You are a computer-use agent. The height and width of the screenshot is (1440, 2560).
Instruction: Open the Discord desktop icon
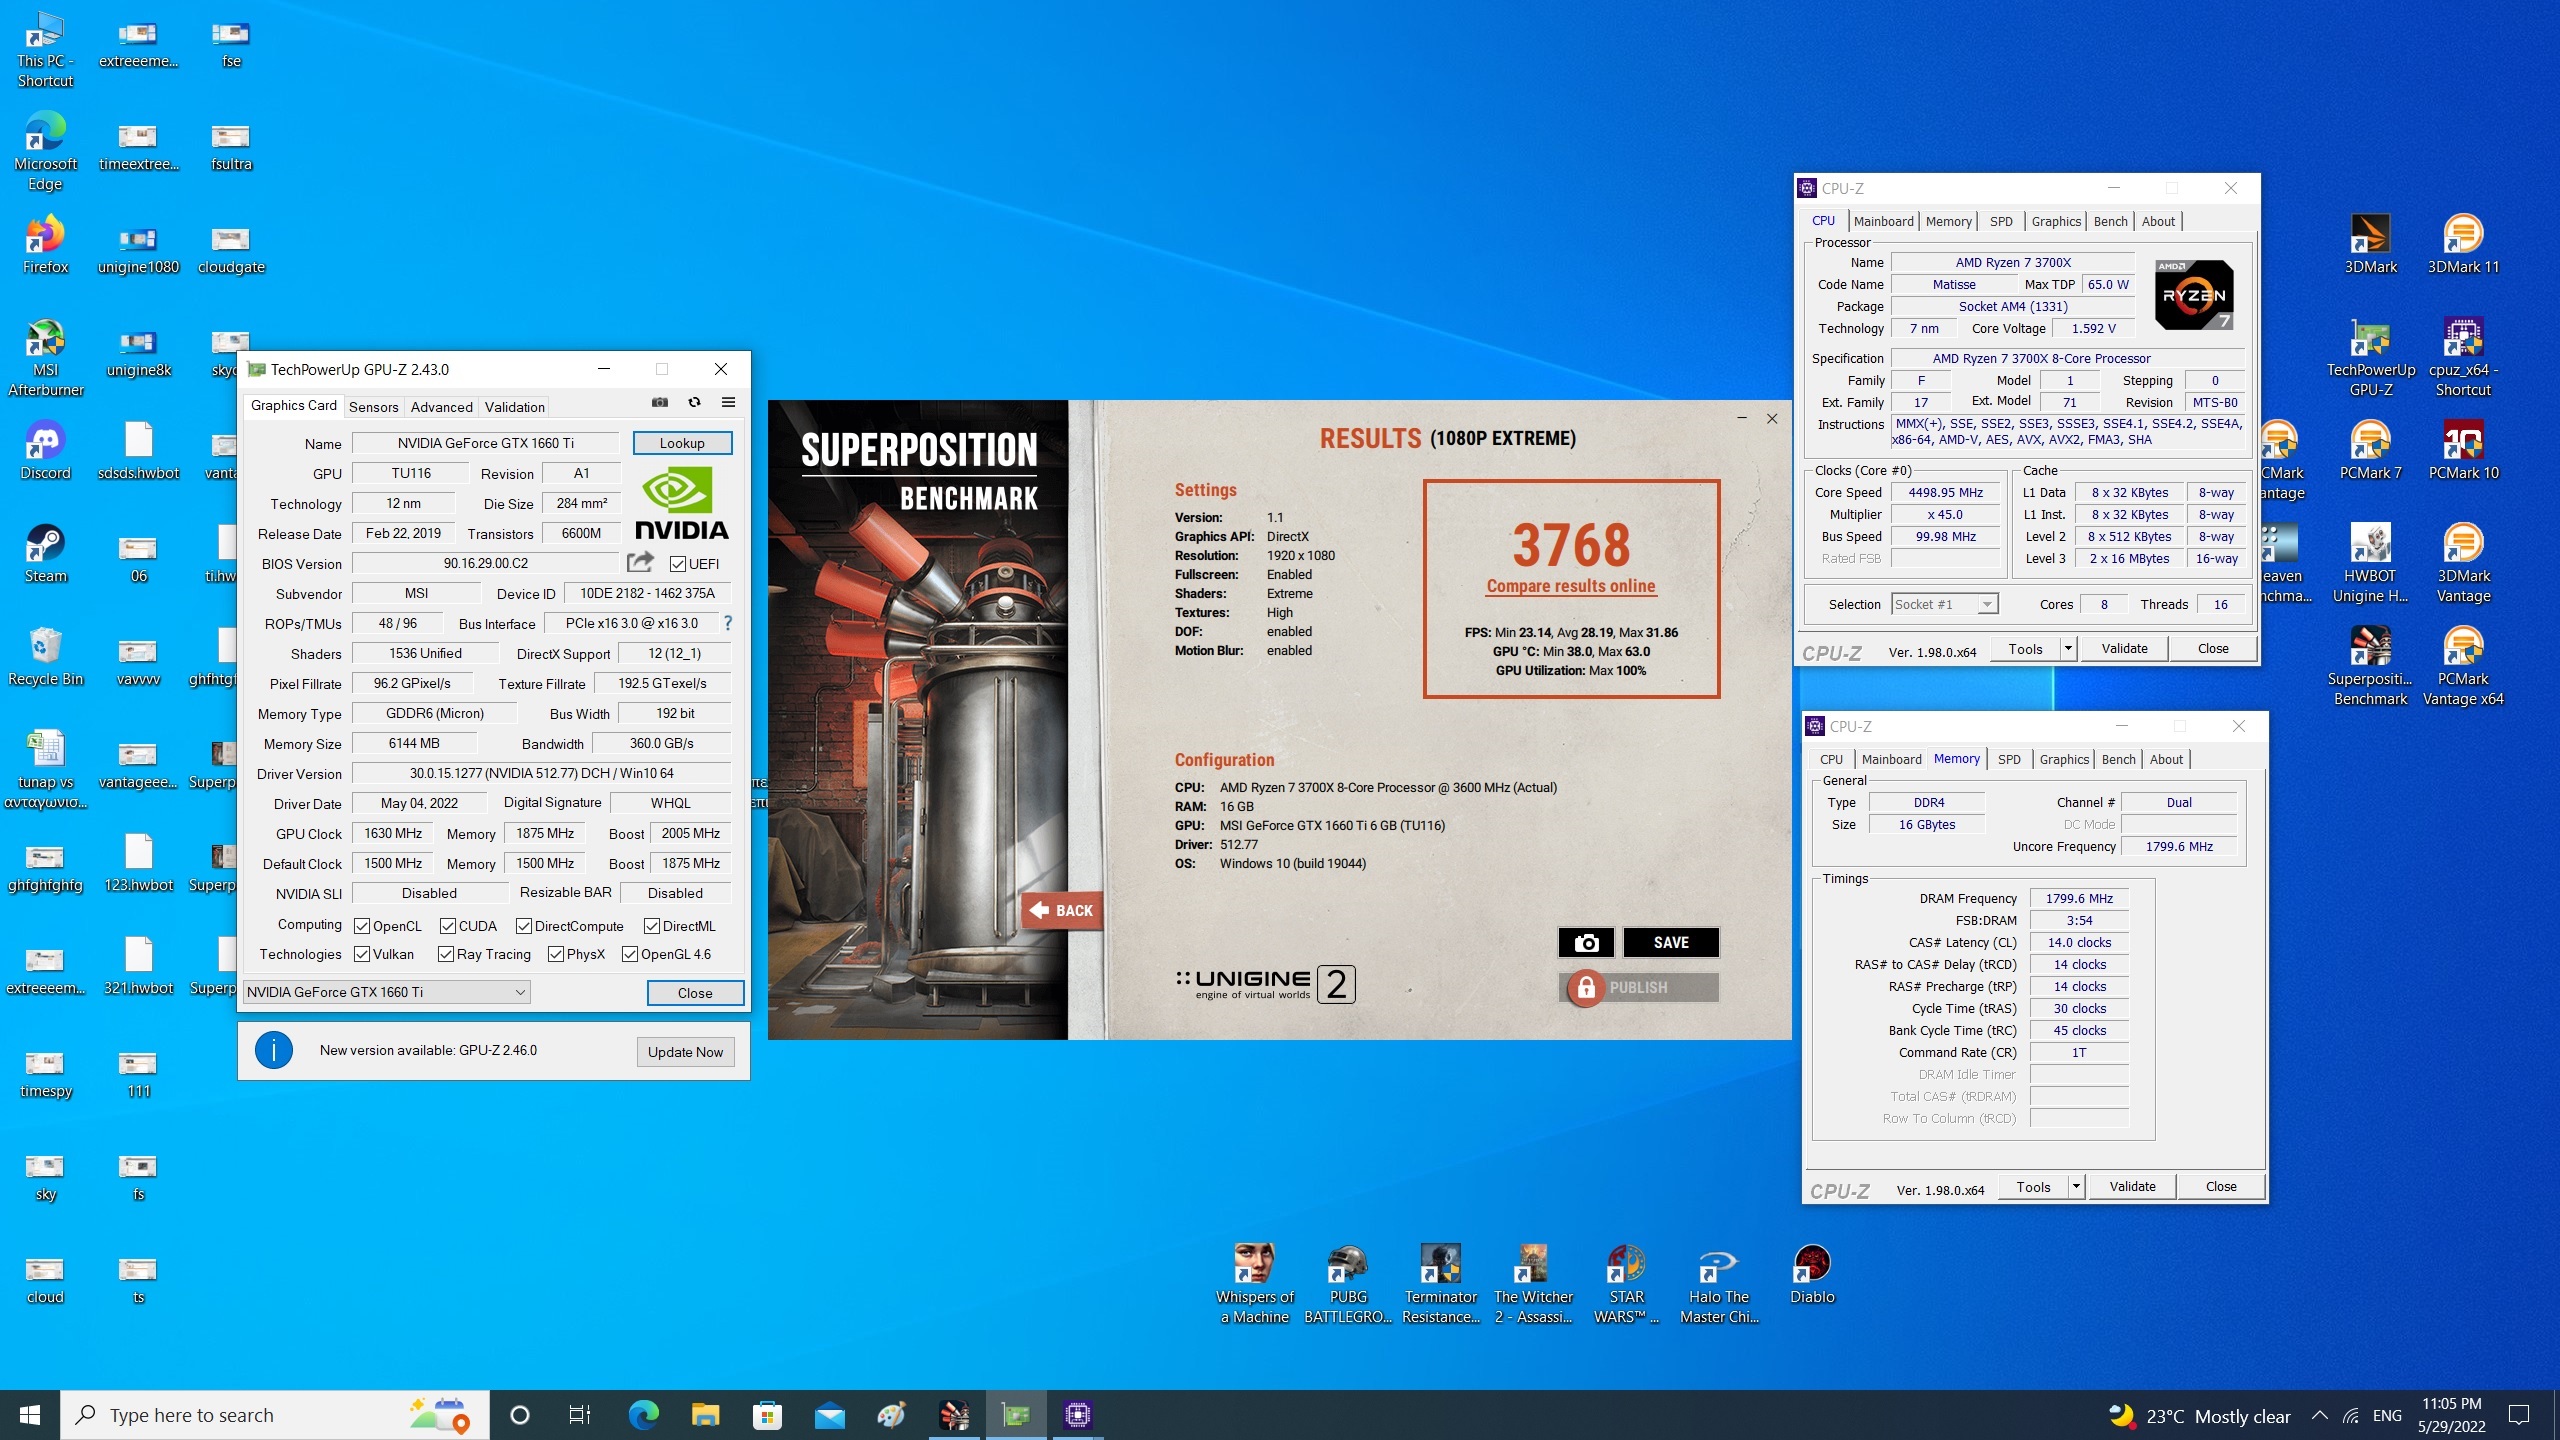coord(45,451)
